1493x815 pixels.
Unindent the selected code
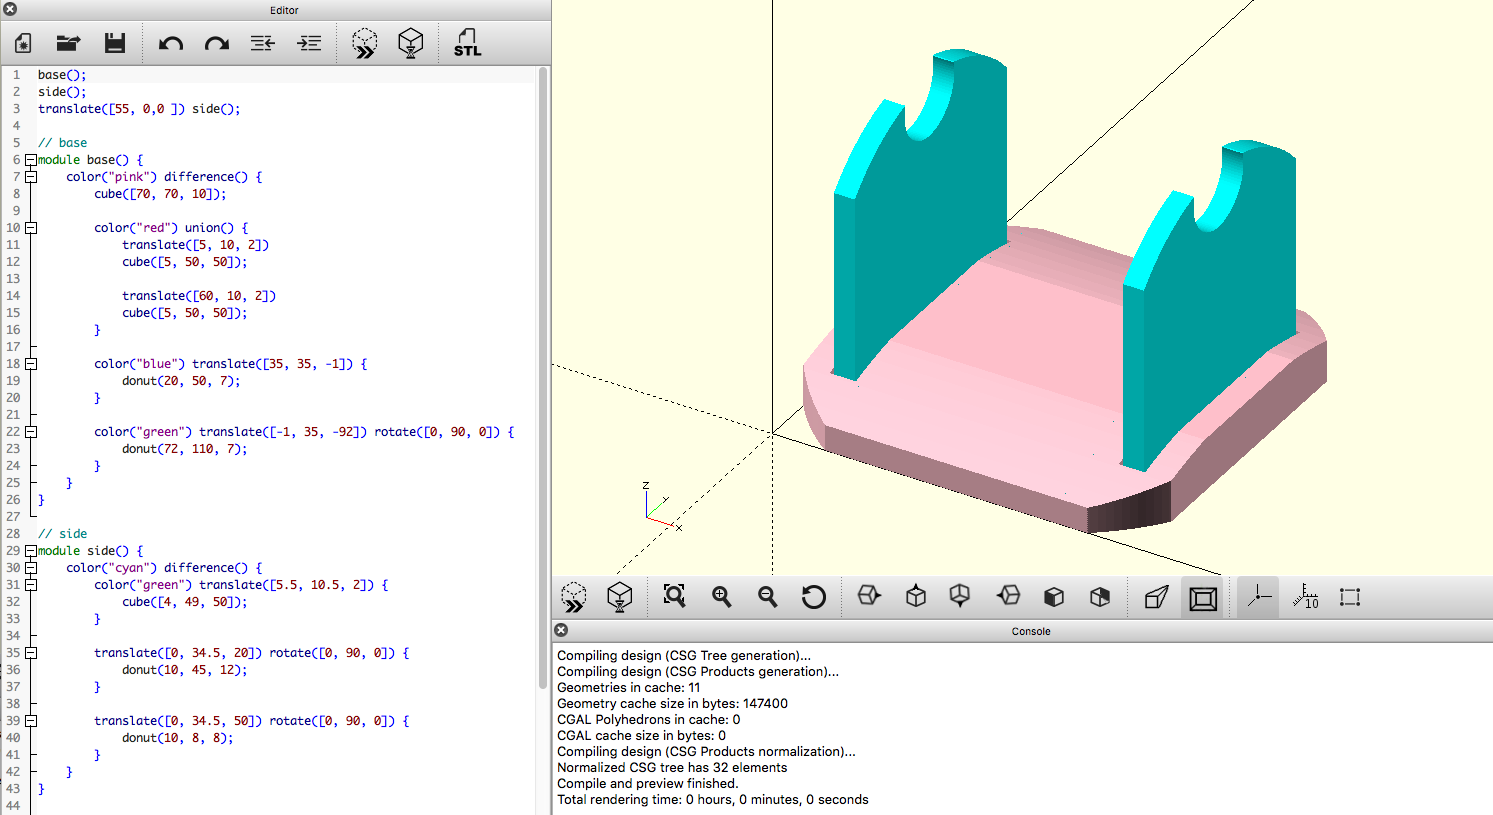[x=263, y=43]
